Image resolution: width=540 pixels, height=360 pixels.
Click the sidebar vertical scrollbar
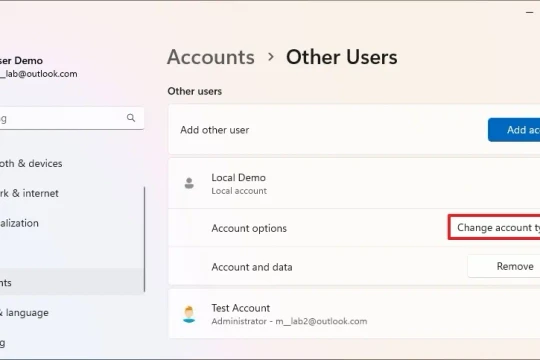pos(144,239)
